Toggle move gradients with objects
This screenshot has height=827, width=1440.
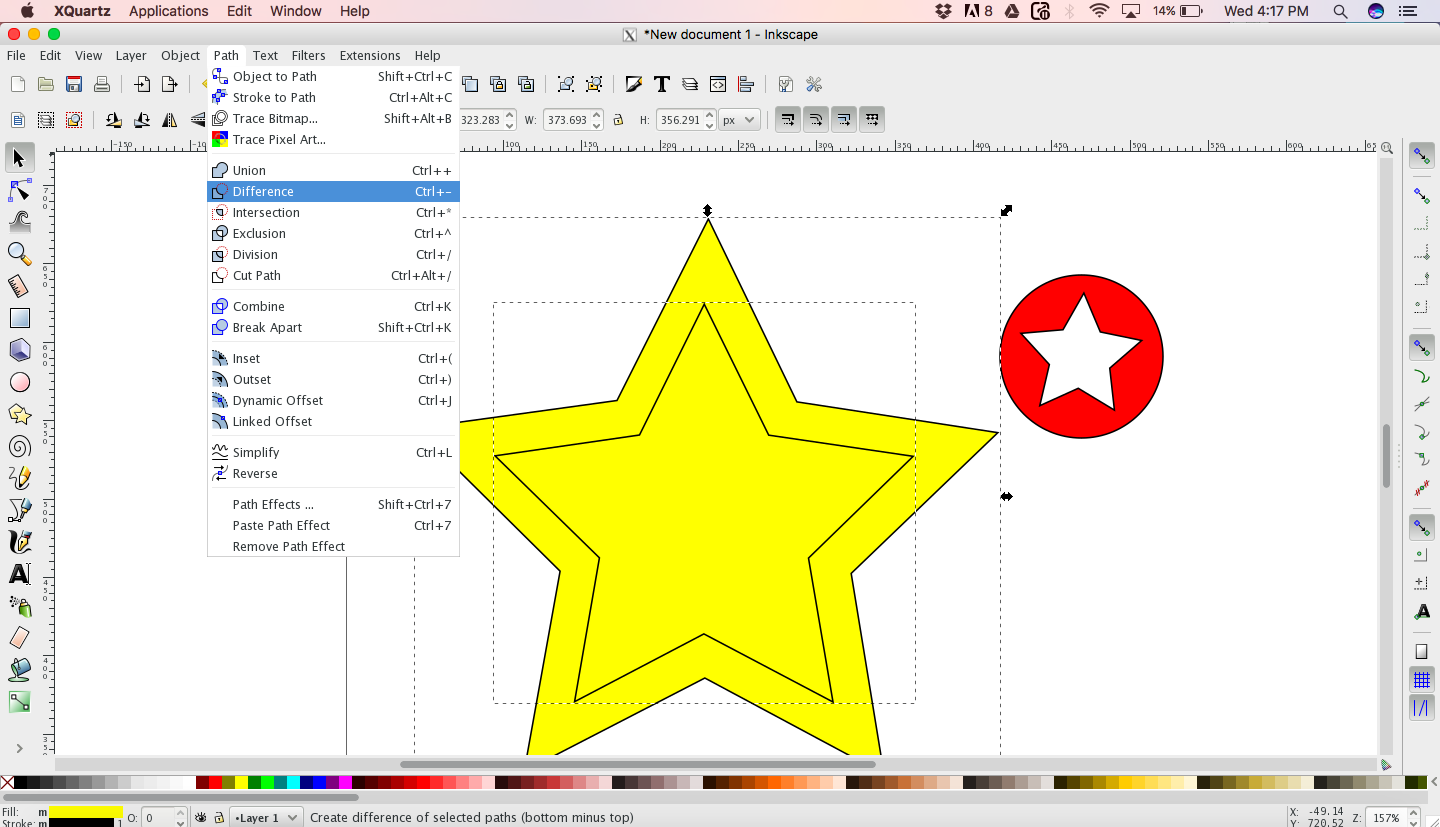point(844,120)
